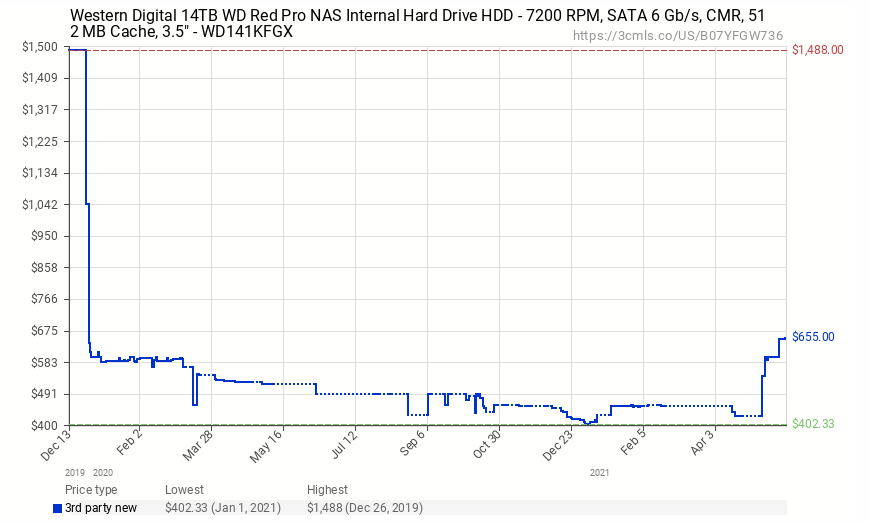Click the $1,500 y-axis label

pyautogui.click(x=40, y=47)
